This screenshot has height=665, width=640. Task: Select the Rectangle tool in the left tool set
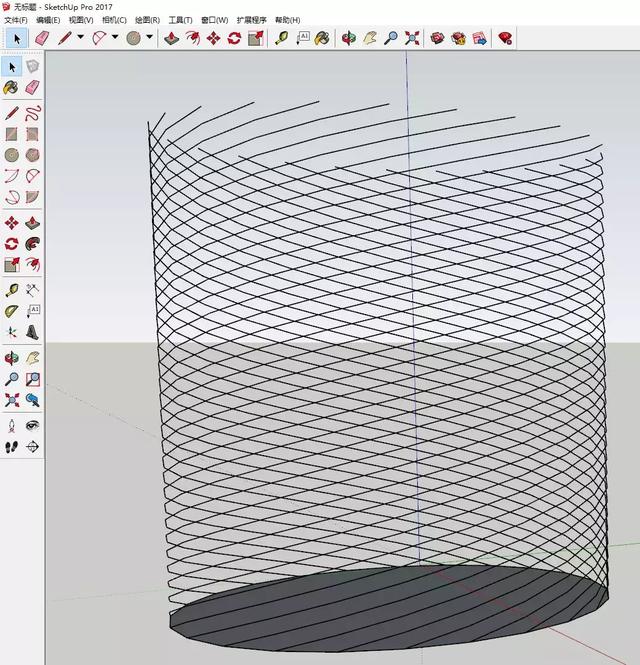tap(11, 134)
